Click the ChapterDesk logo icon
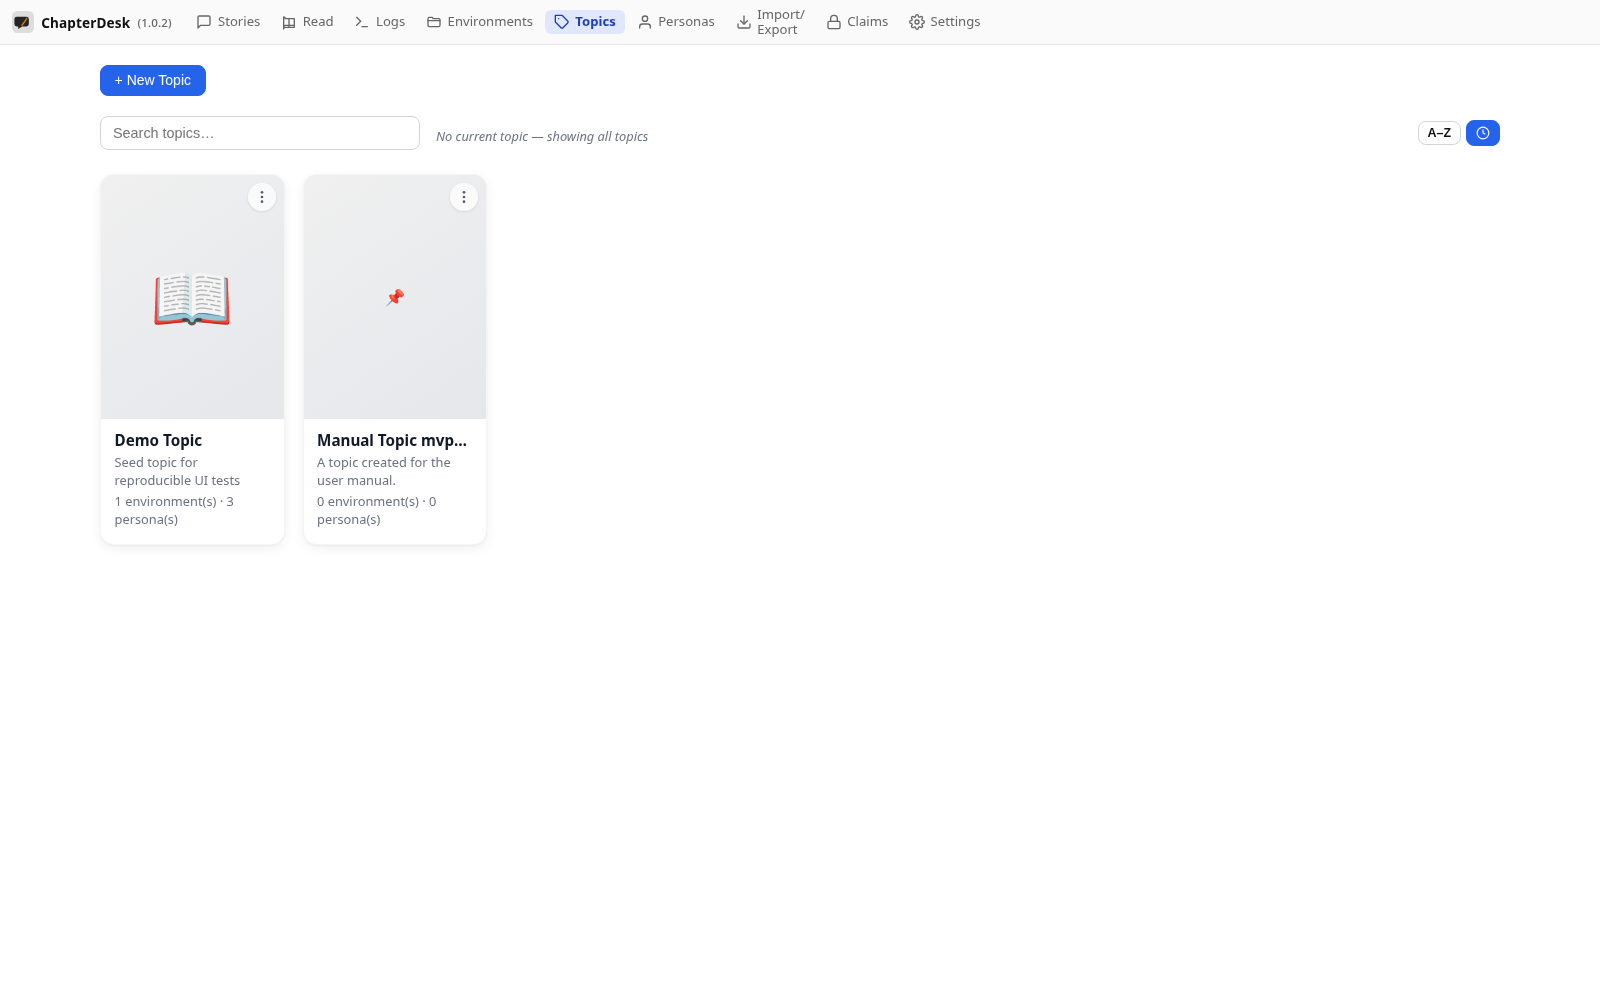The image size is (1600, 1000). pos(22,22)
